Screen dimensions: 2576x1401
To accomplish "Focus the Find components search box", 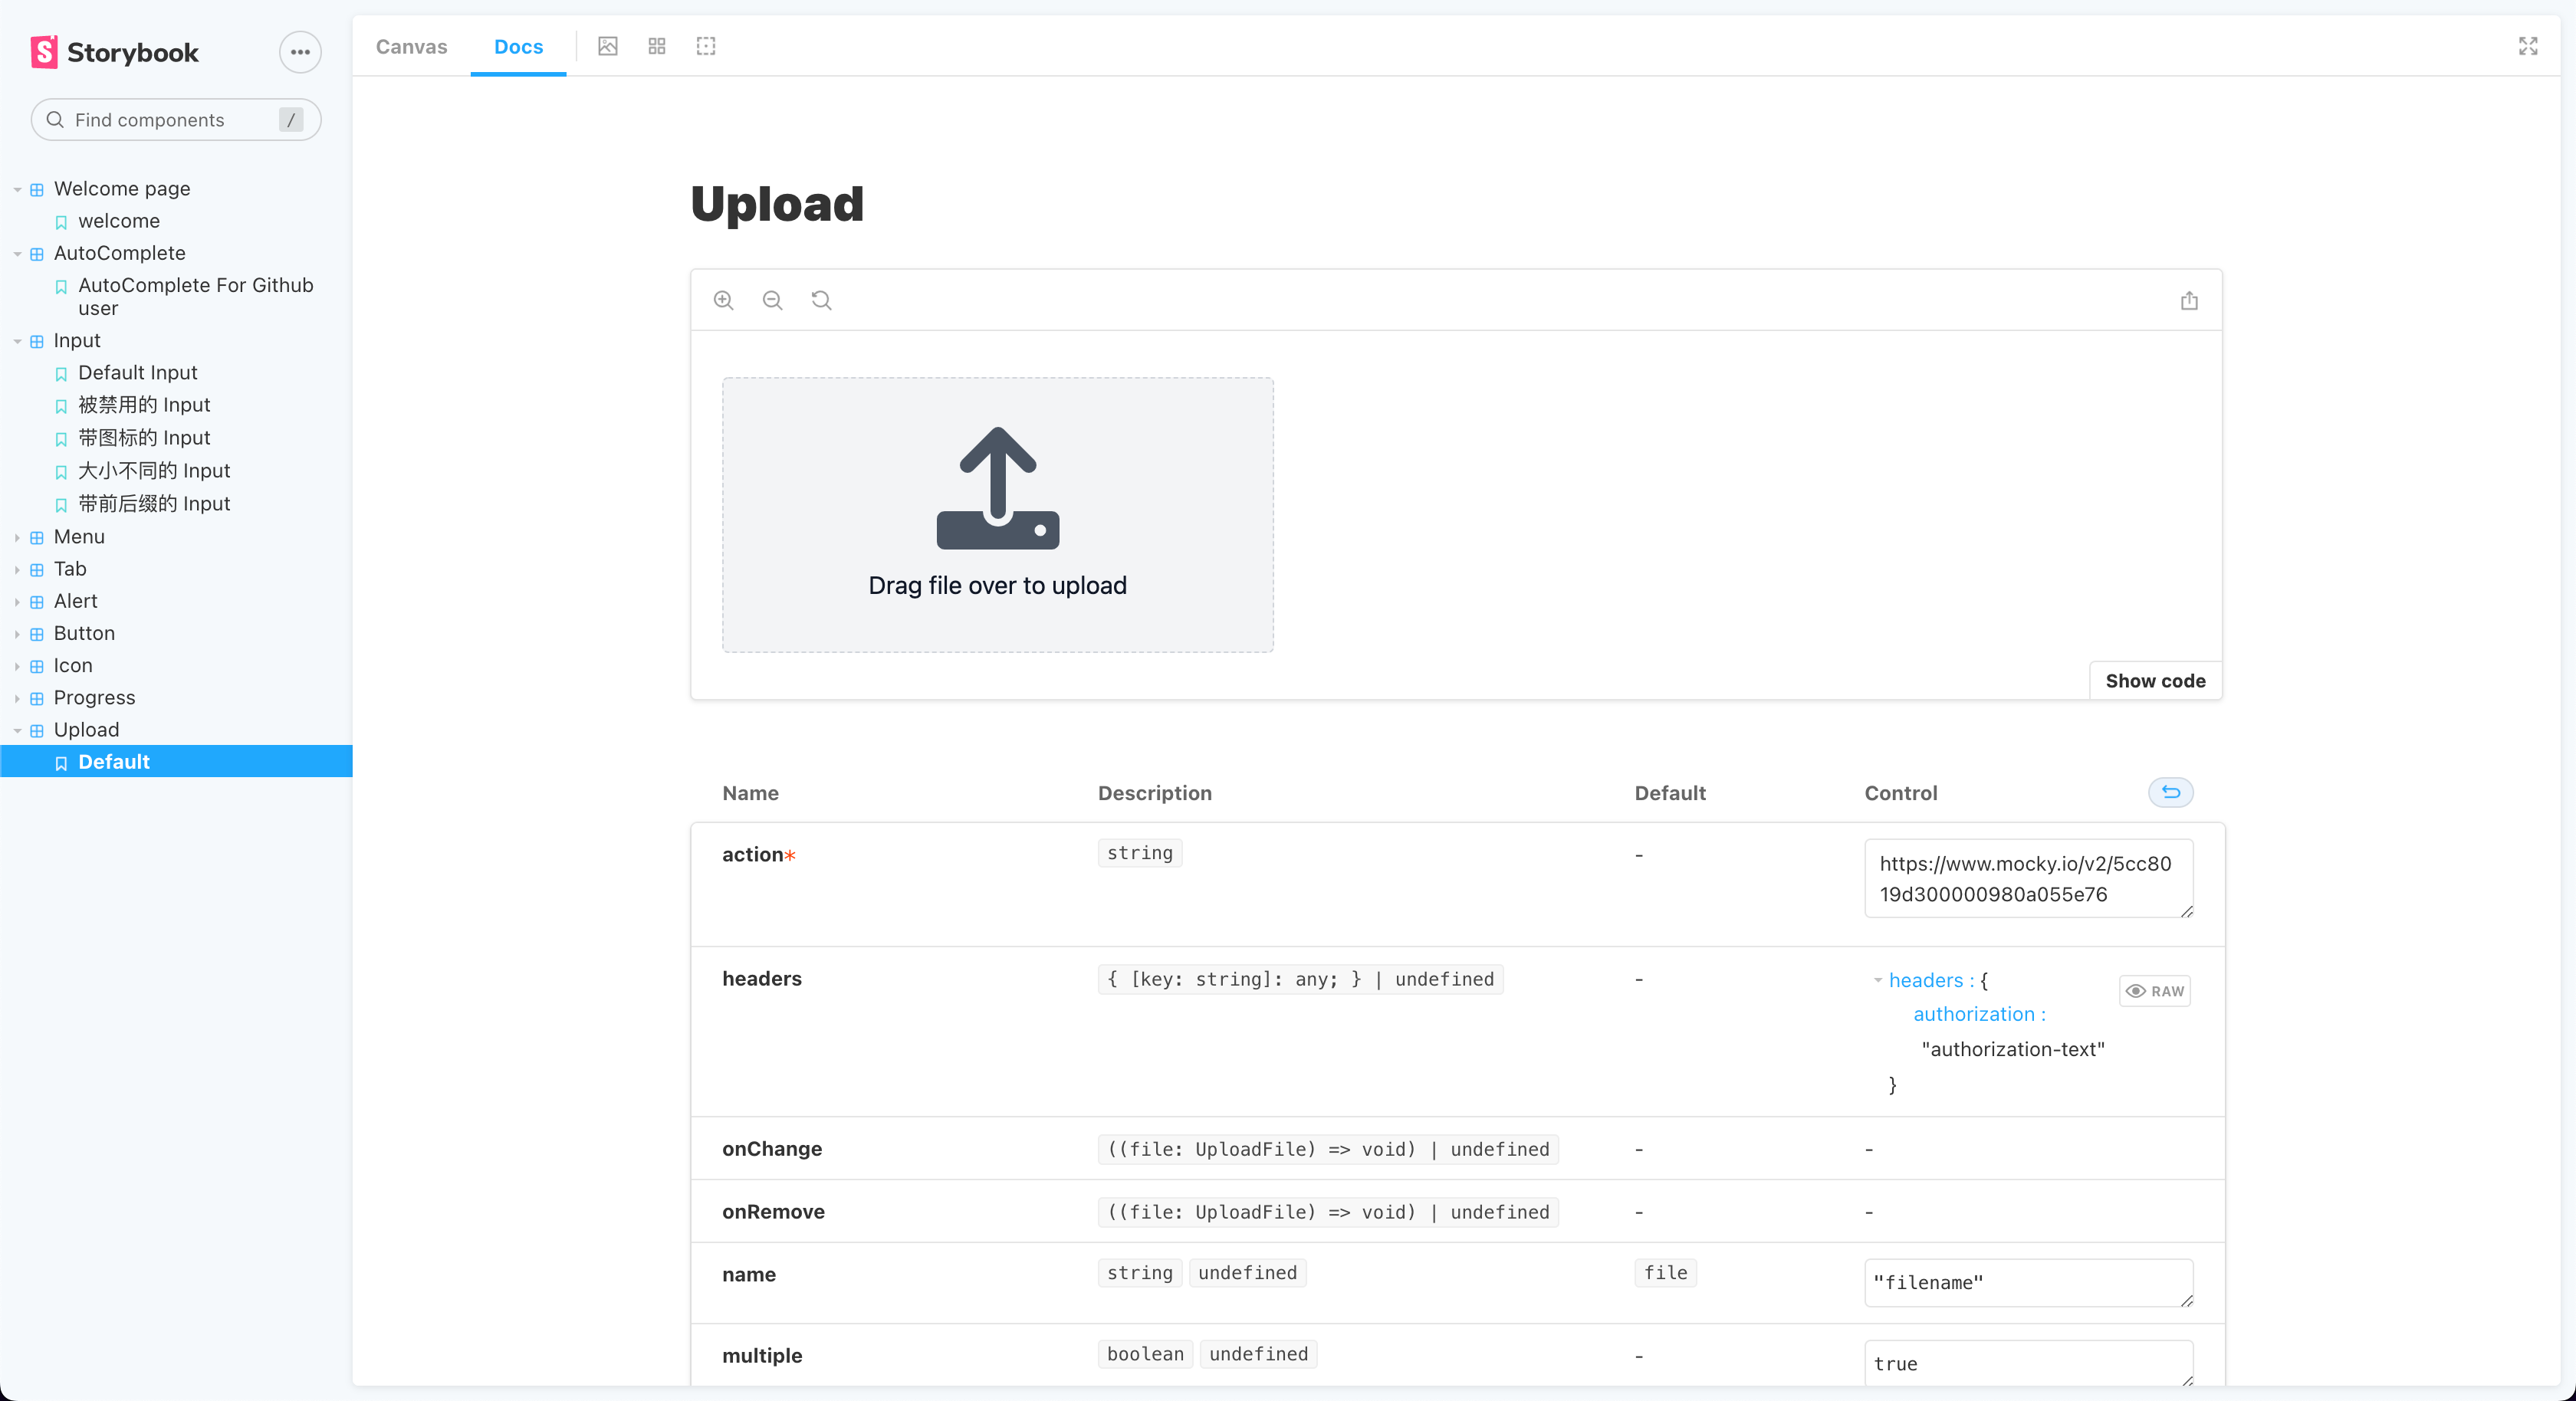I will [x=165, y=120].
